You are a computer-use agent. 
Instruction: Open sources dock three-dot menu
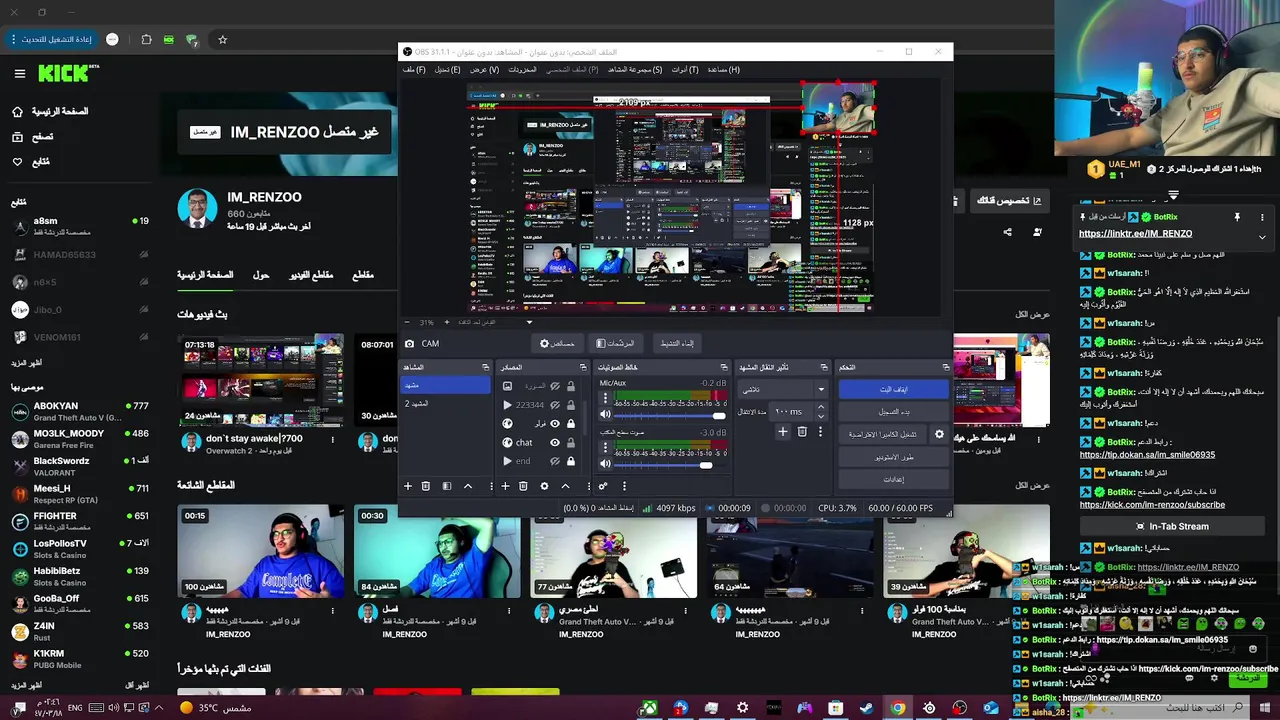[587, 486]
